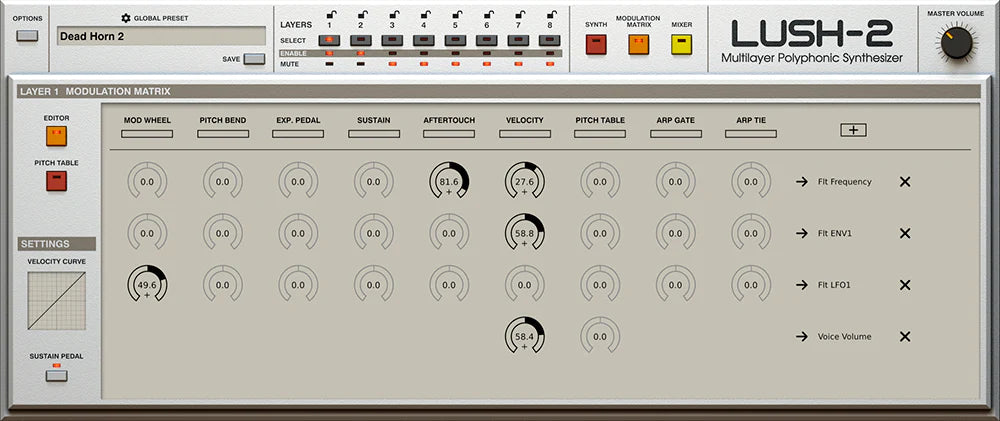Click the Velocity source slot
1000x421 pixels.
point(524,133)
